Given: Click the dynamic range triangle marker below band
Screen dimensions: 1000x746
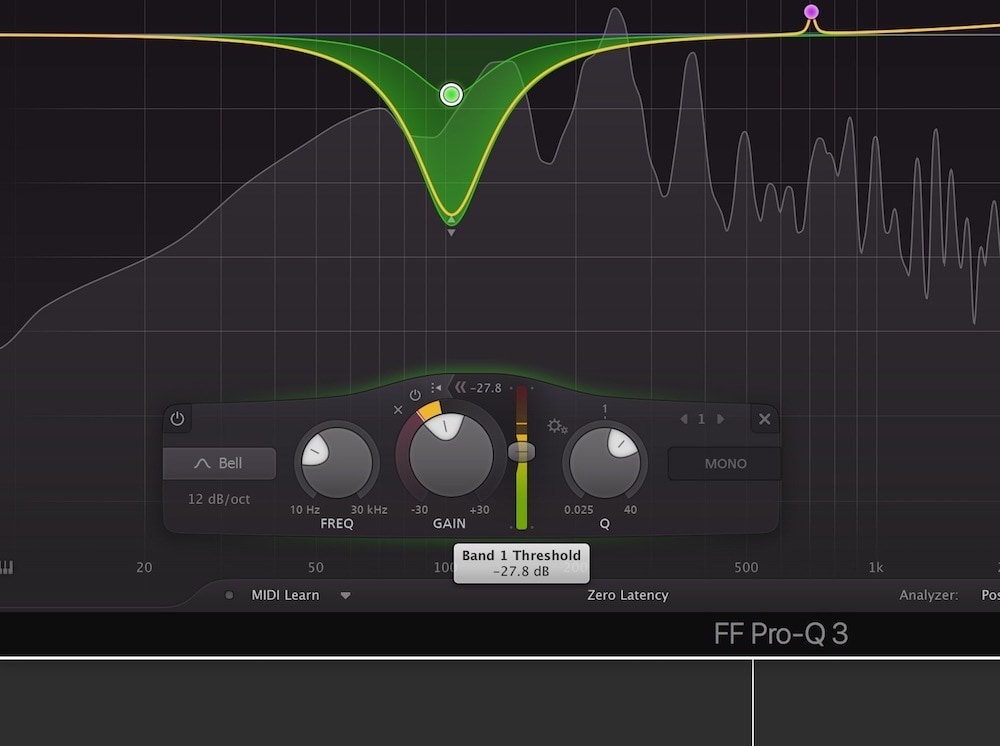Looking at the screenshot, I should pyautogui.click(x=451, y=233).
